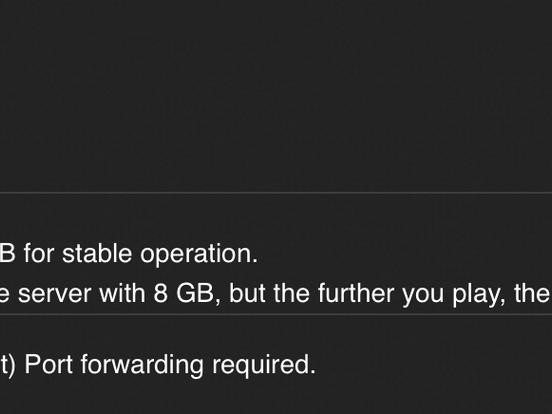This screenshot has width=552, height=414.
Task: Click the separator line below the server text
Action: pyautogui.click(x=276, y=314)
